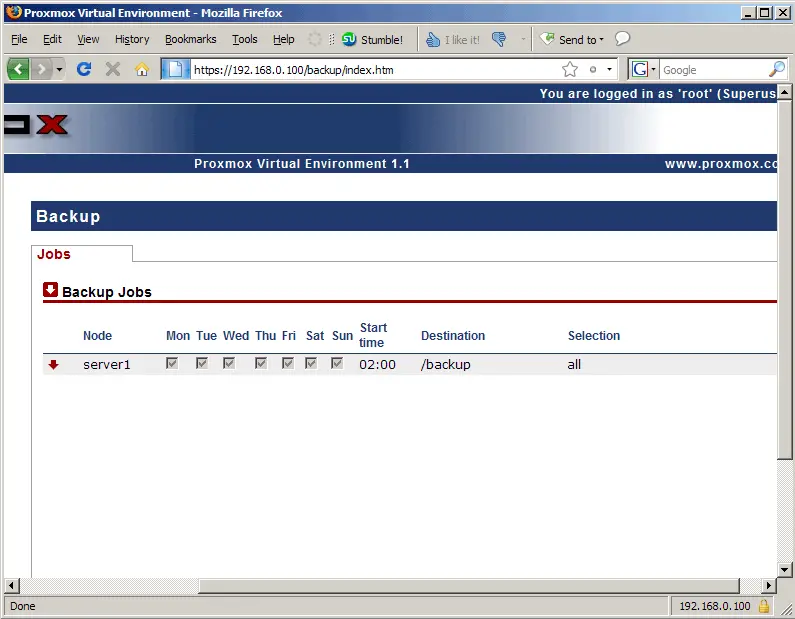Screen dimensions: 795x619
Task: Click the Proxmox logo in header
Action: tap(35, 125)
